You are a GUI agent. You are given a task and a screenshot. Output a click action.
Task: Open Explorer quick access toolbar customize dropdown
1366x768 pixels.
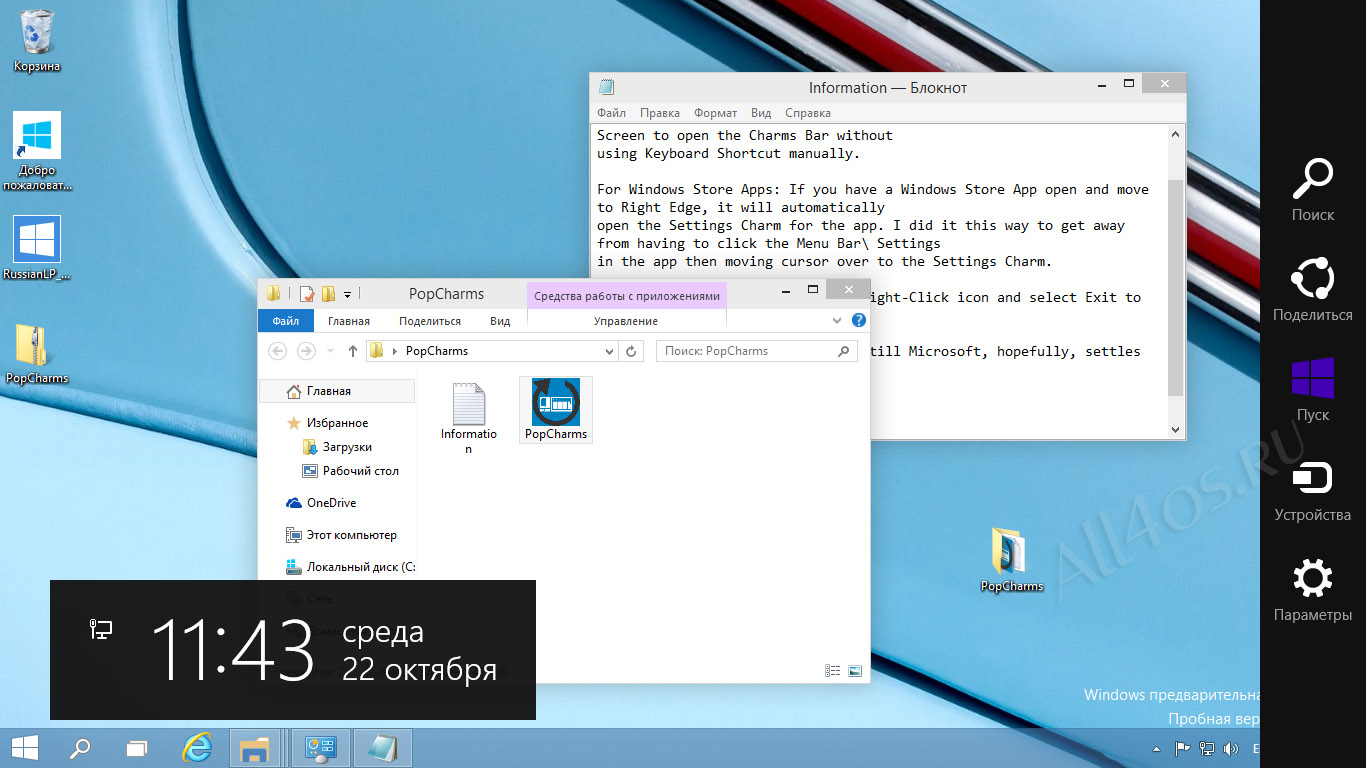click(x=347, y=294)
